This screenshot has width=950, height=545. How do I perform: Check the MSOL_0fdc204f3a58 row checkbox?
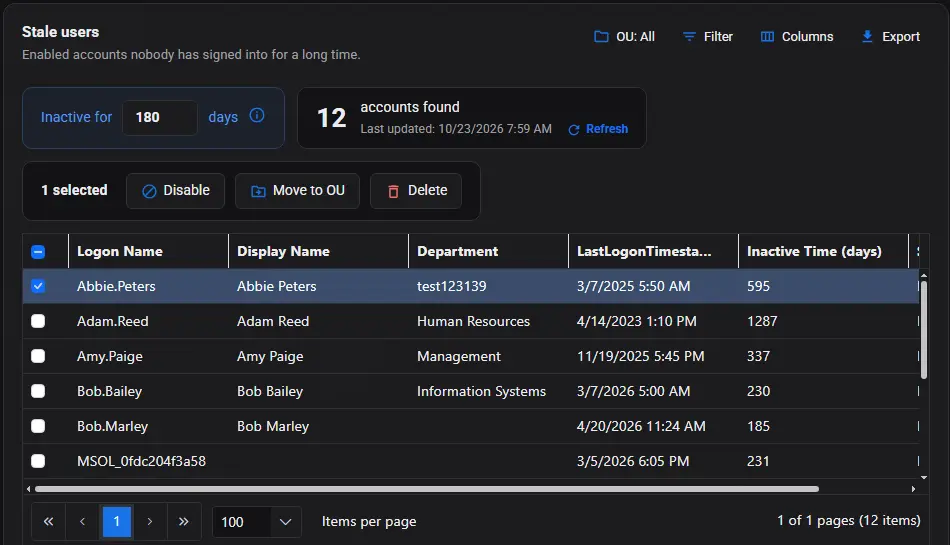pos(38,461)
